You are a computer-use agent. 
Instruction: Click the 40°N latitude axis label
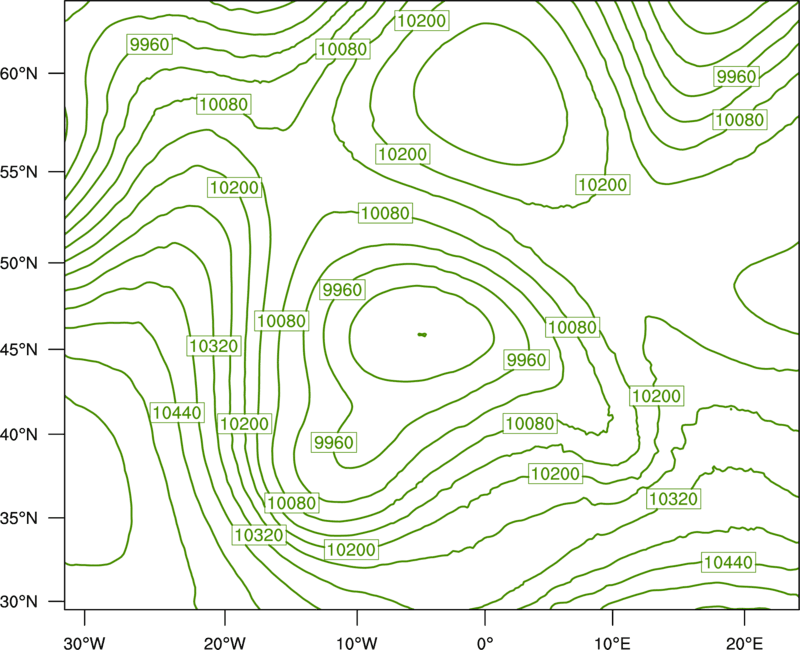(19, 434)
